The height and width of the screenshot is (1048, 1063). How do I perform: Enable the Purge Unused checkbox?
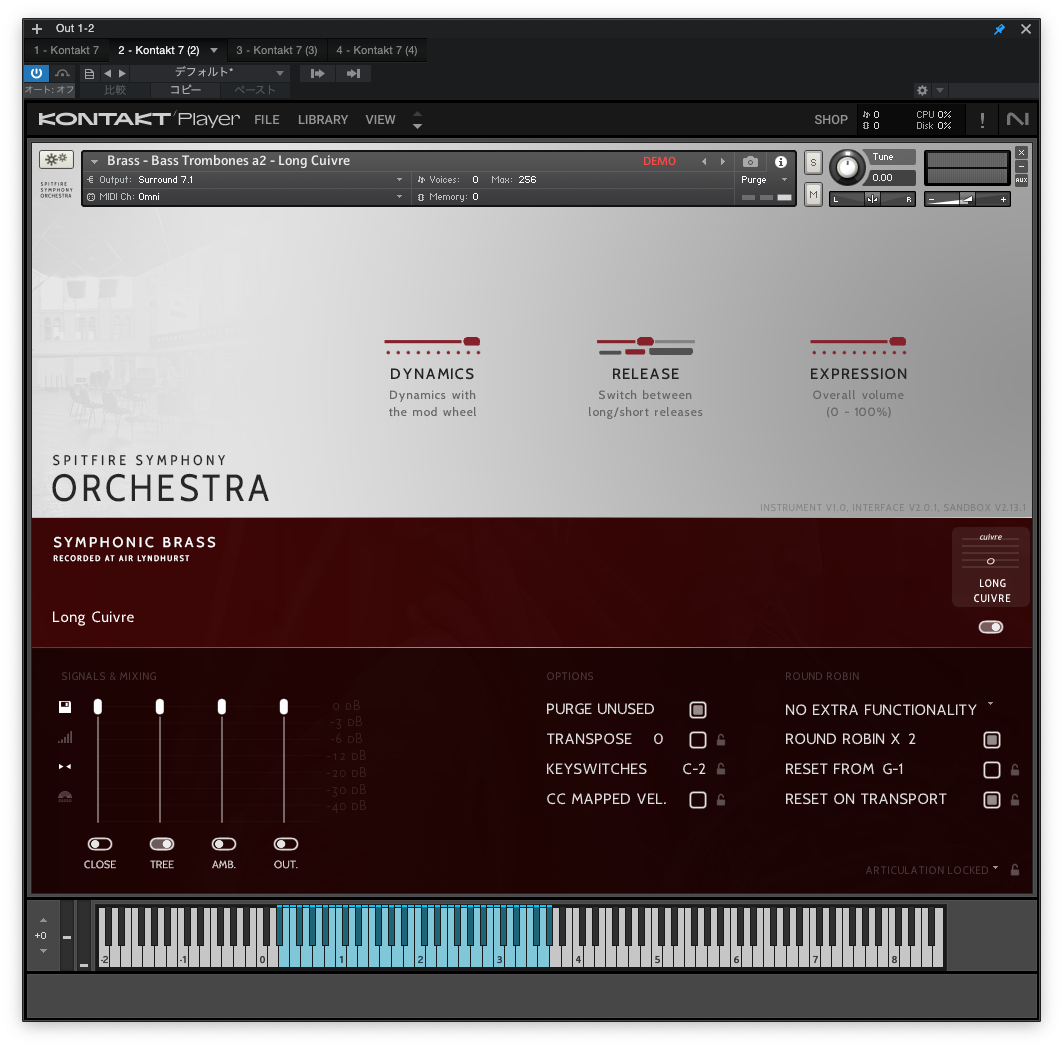698,710
